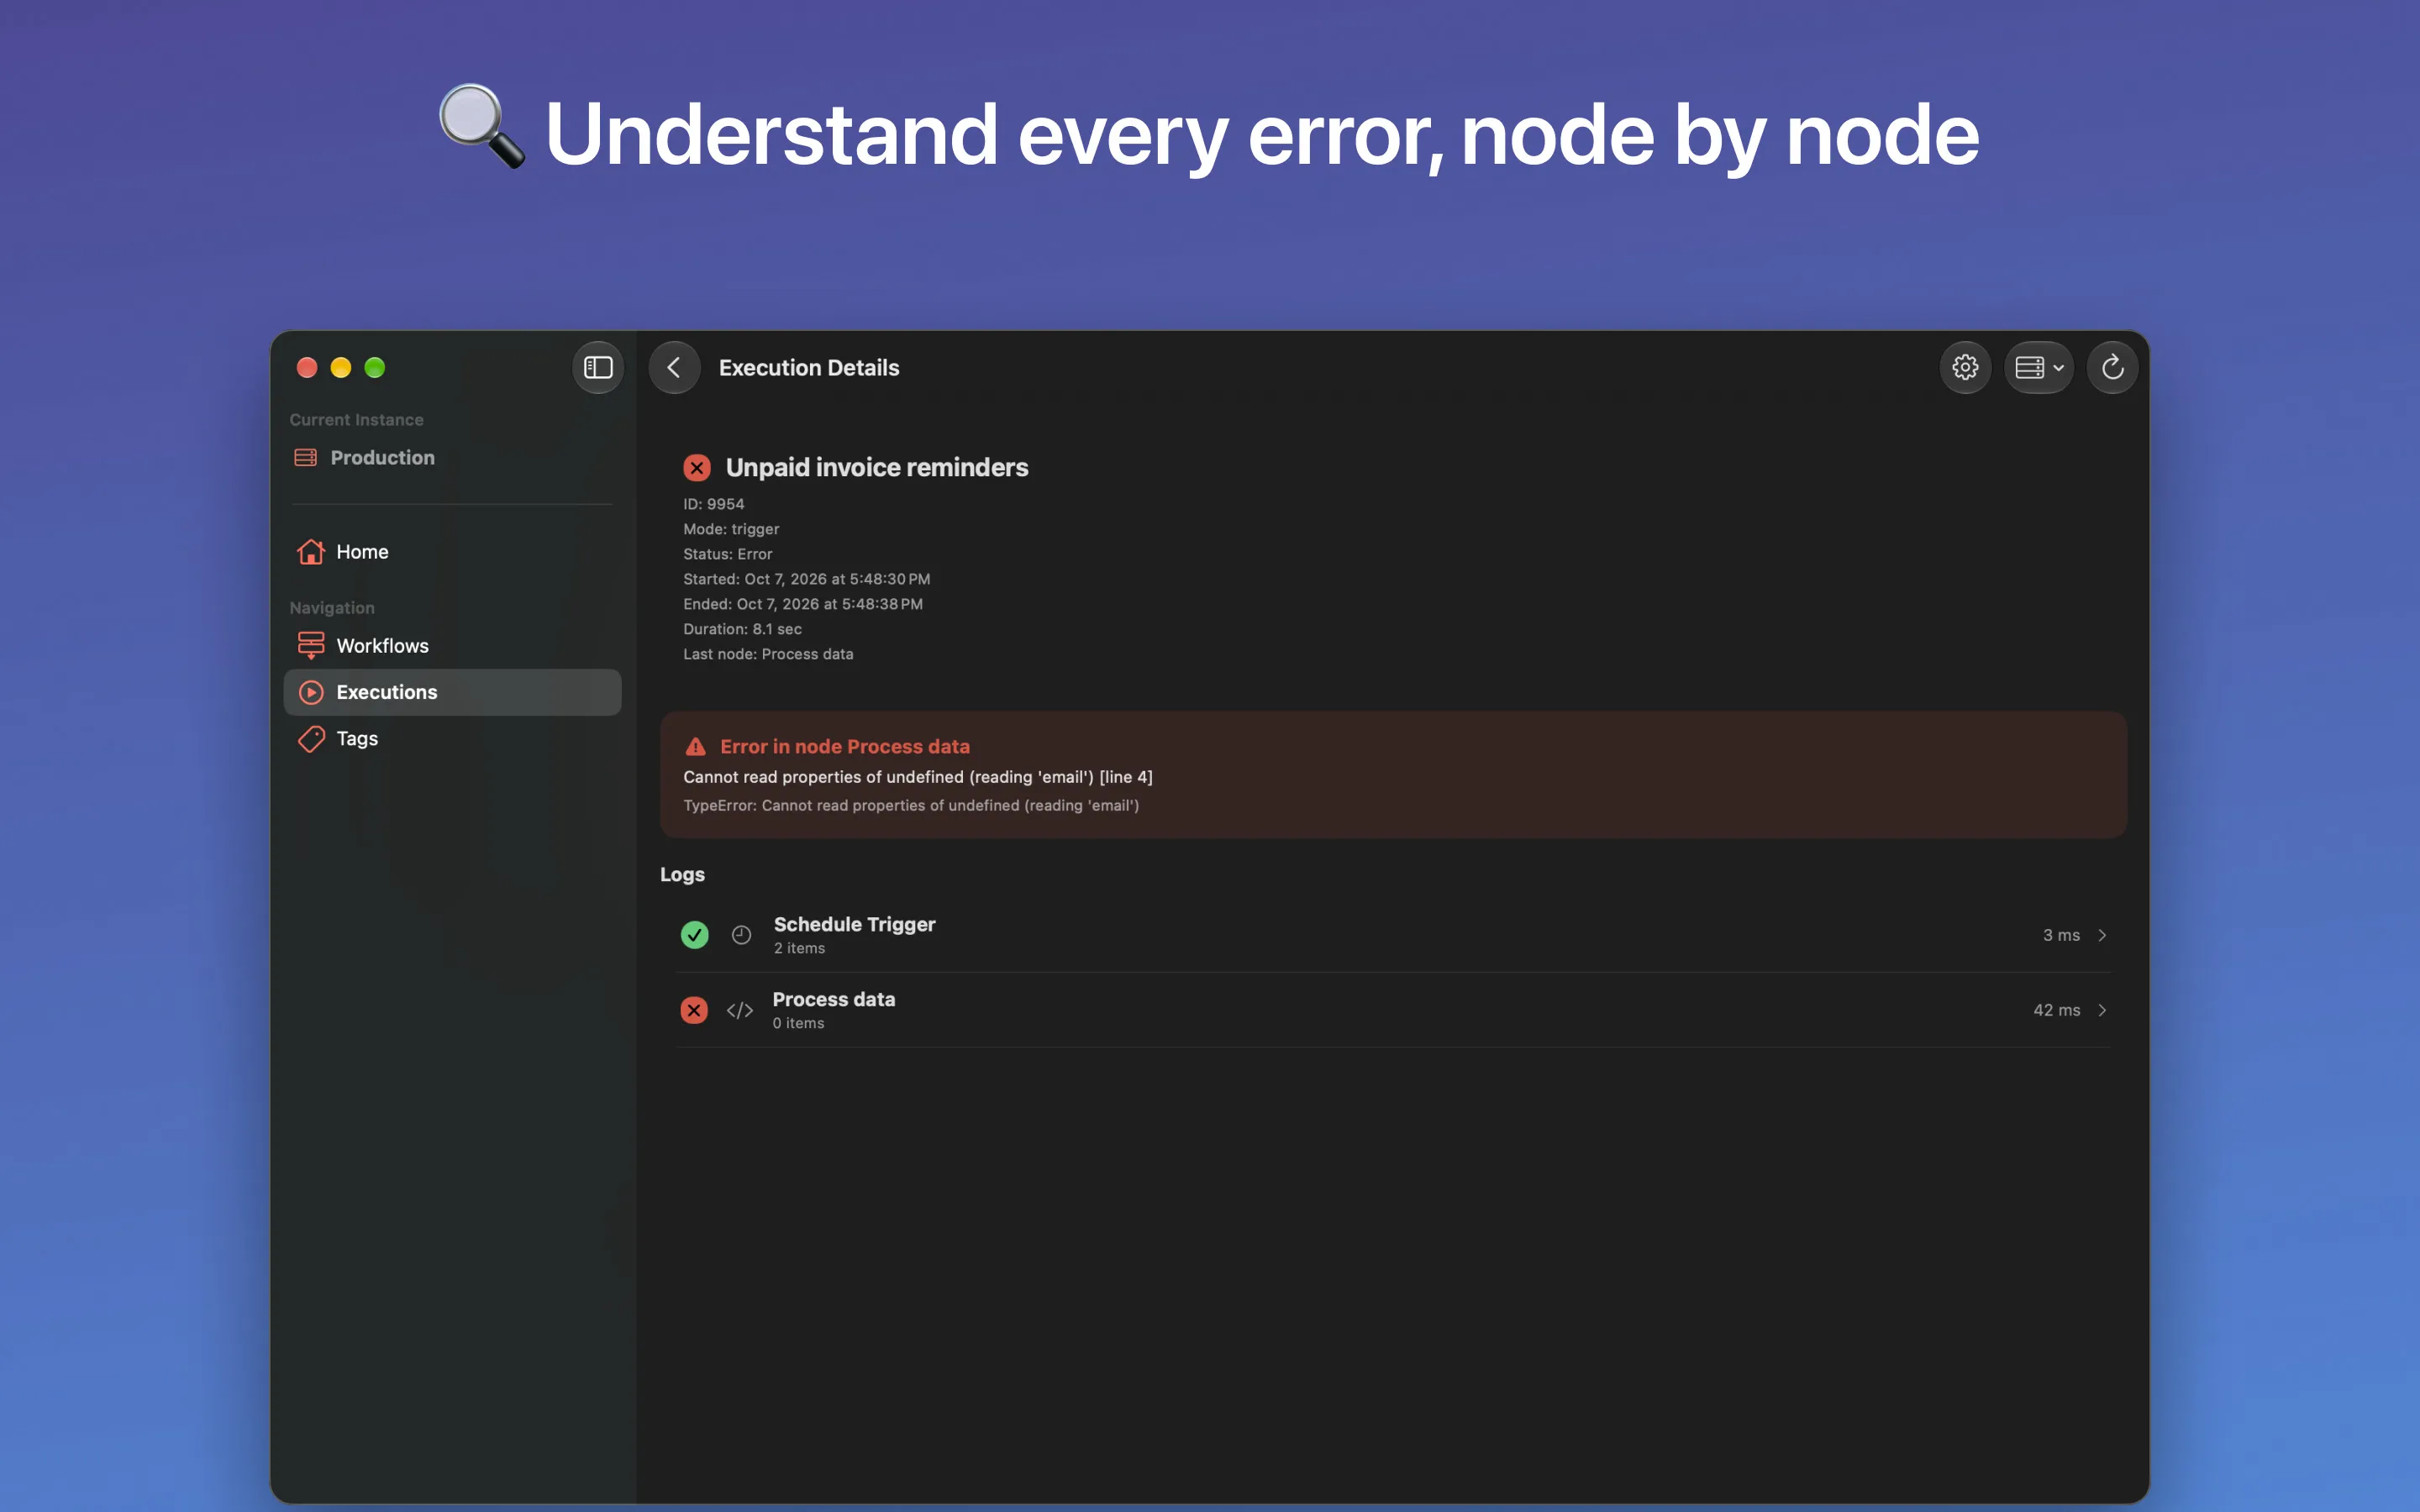Image resolution: width=2420 pixels, height=1512 pixels.
Task: Click the 'Duration: 8.1 sec' text
Action: tap(743, 629)
